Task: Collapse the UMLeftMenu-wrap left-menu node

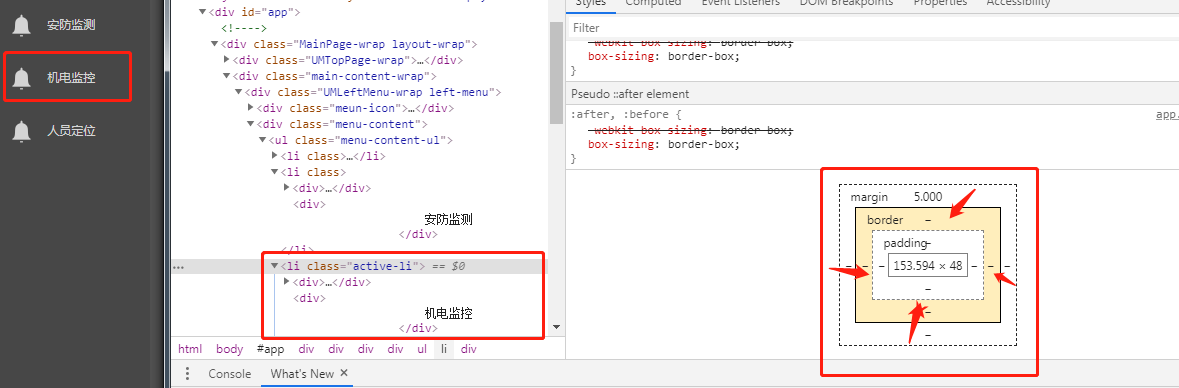Action: click(238, 92)
